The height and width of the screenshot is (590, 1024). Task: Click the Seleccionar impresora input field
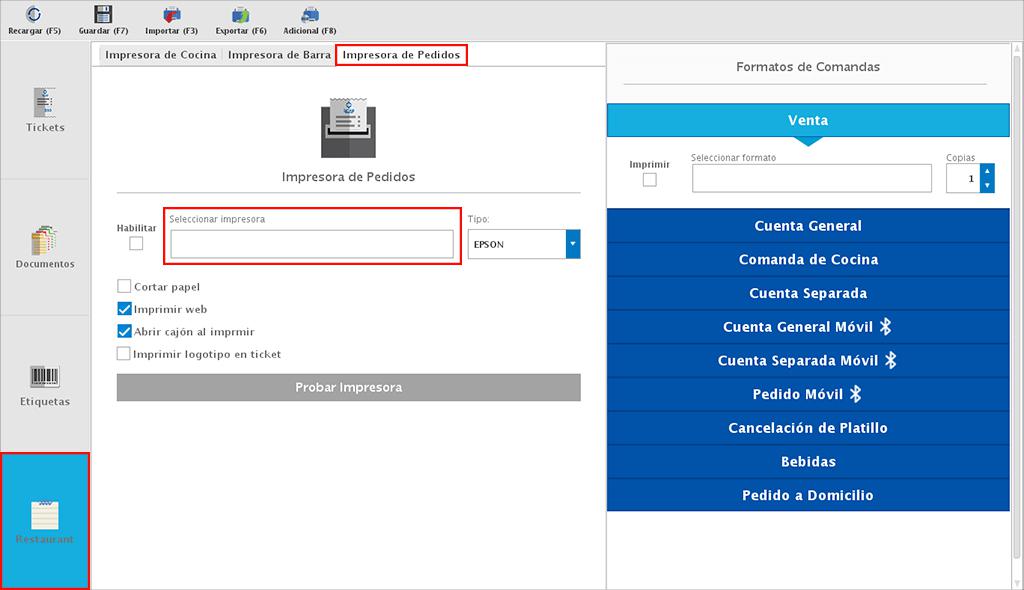[311, 244]
